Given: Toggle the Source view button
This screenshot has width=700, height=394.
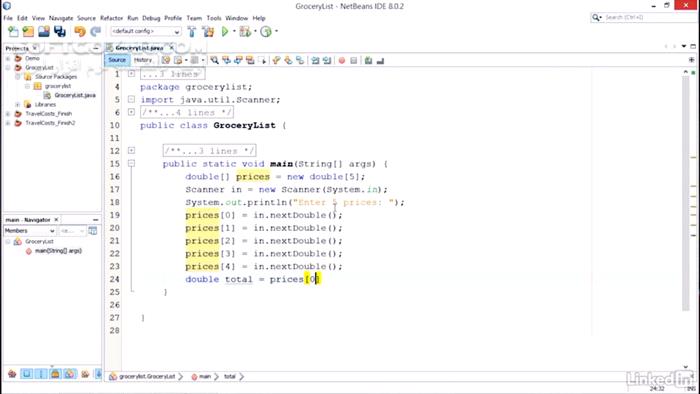Looking at the screenshot, I should click(117, 60).
